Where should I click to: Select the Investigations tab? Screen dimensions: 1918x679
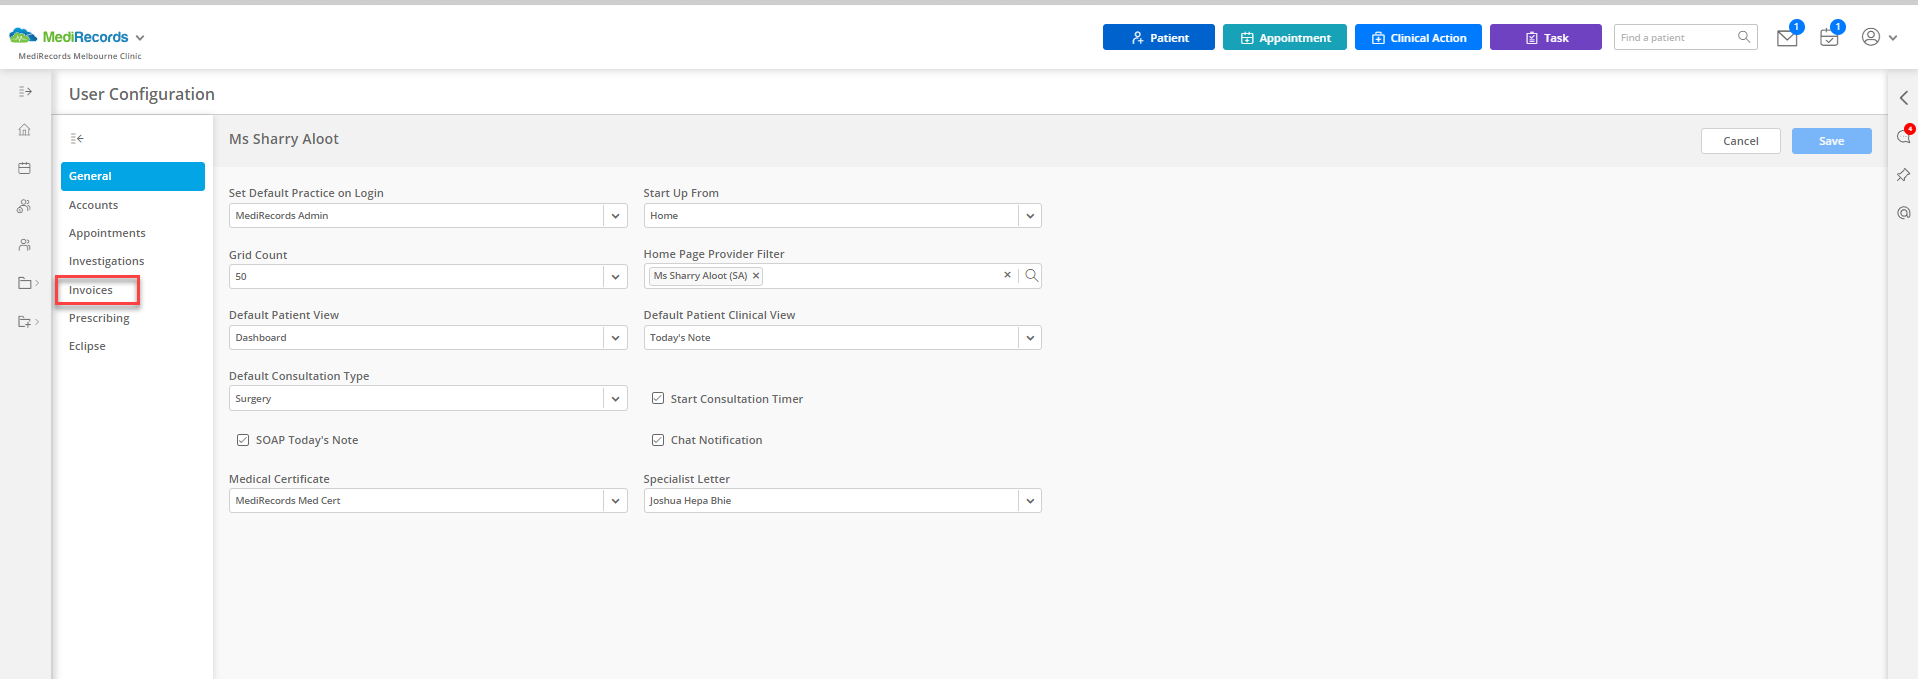tap(106, 261)
